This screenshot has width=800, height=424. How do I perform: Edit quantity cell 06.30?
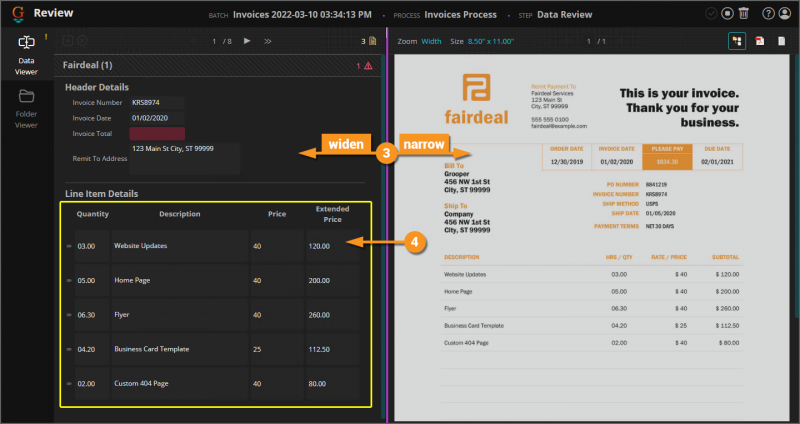[x=92, y=315]
